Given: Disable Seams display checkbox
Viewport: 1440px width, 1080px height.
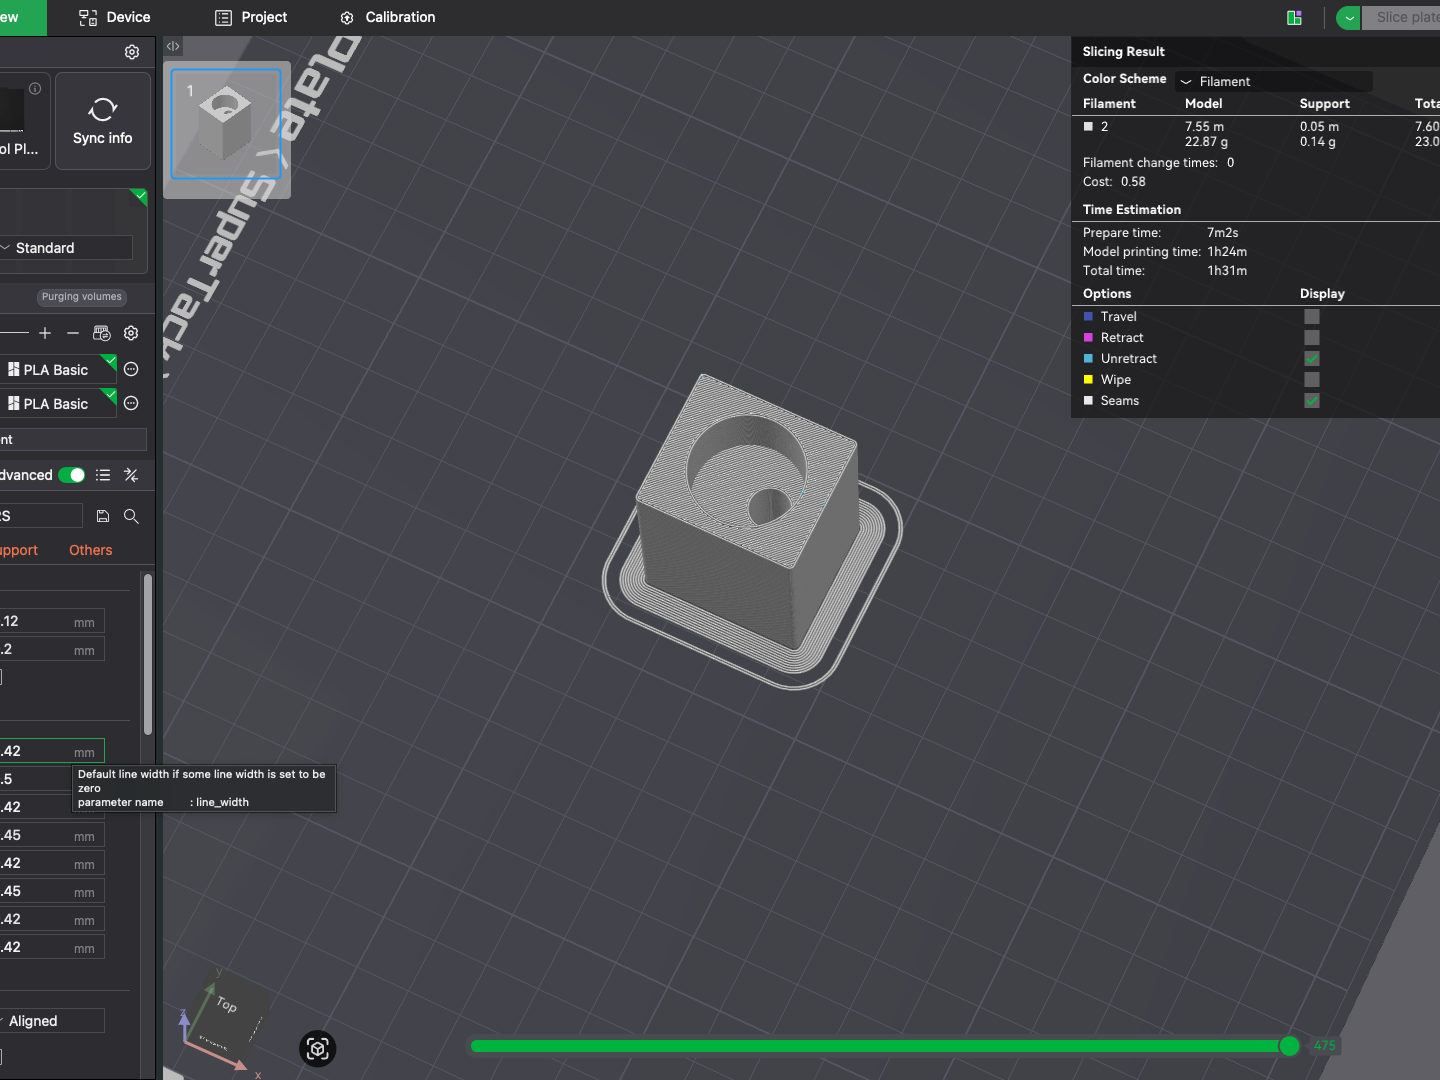Looking at the screenshot, I should [1312, 400].
